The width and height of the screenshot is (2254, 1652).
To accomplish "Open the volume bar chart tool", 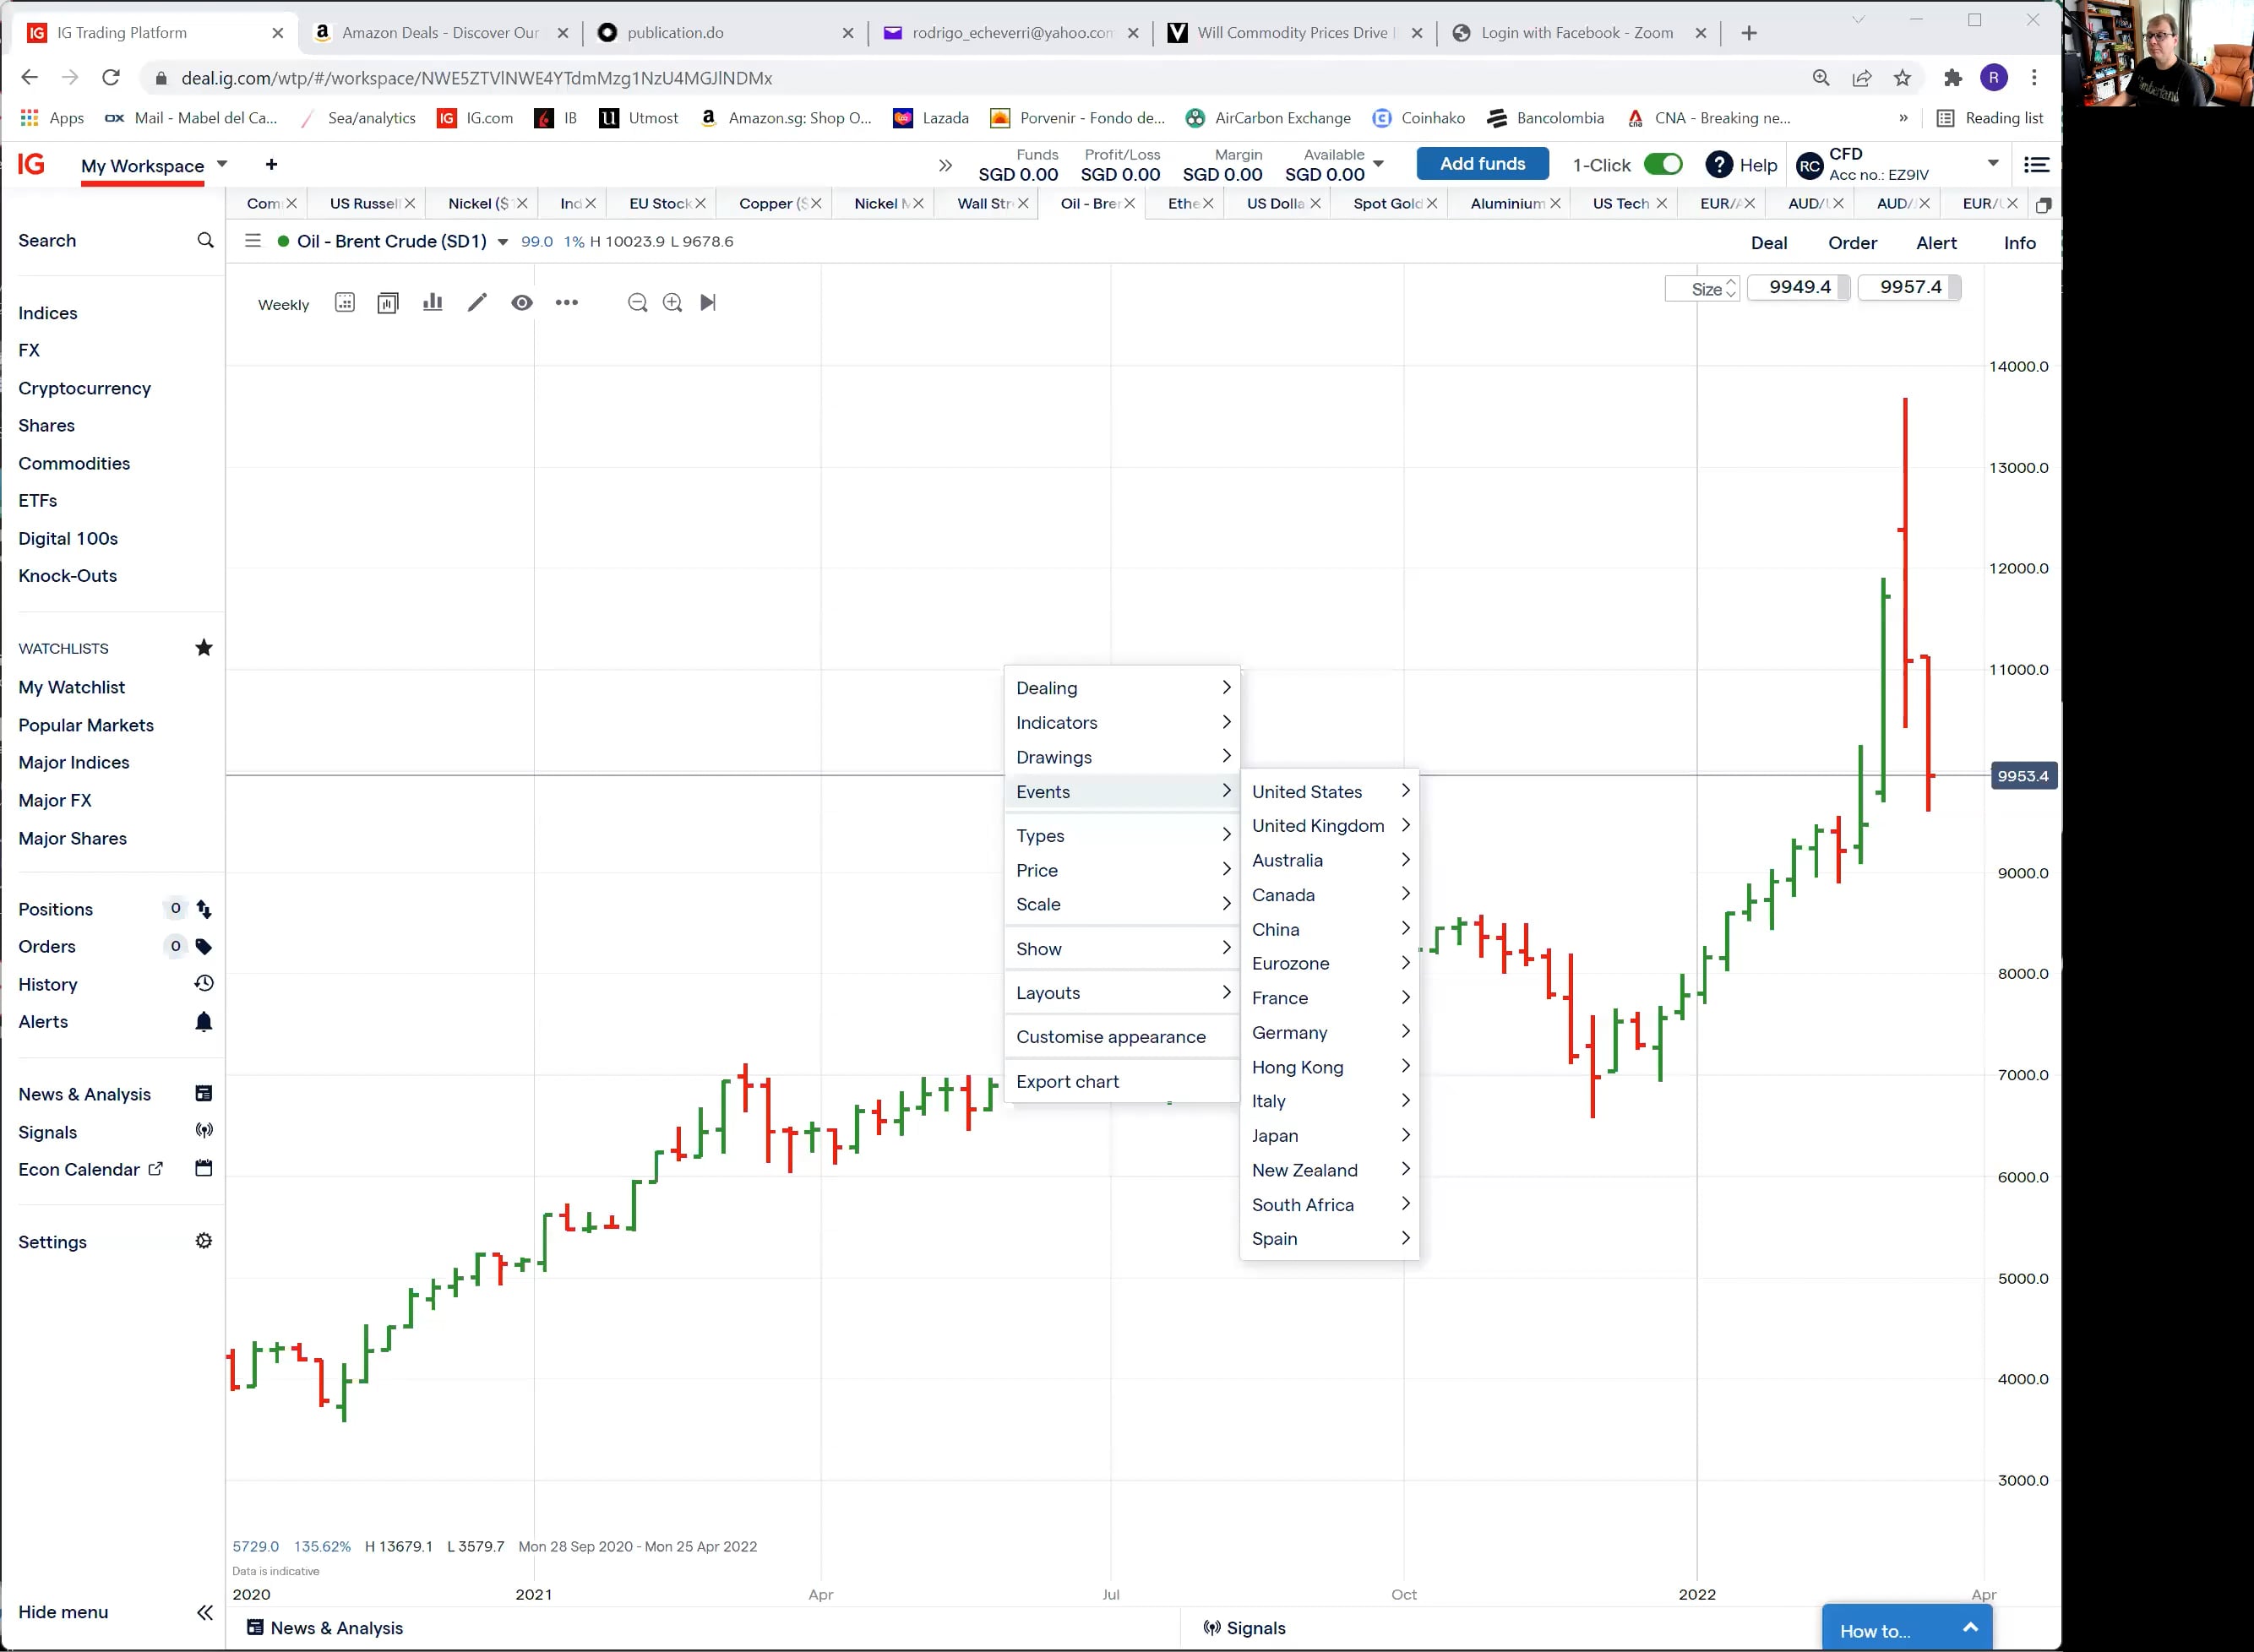I will [x=432, y=302].
